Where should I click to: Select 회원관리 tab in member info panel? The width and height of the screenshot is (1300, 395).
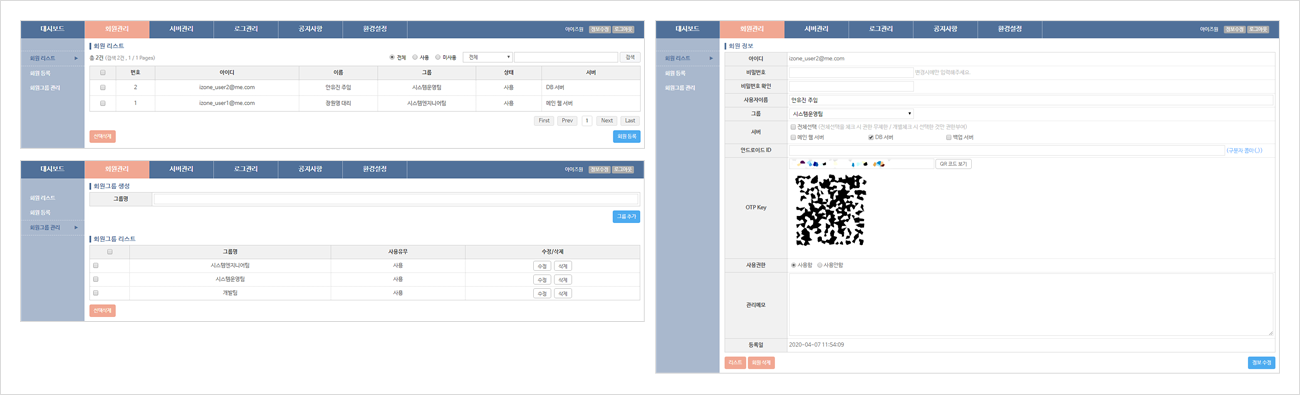tap(752, 29)
